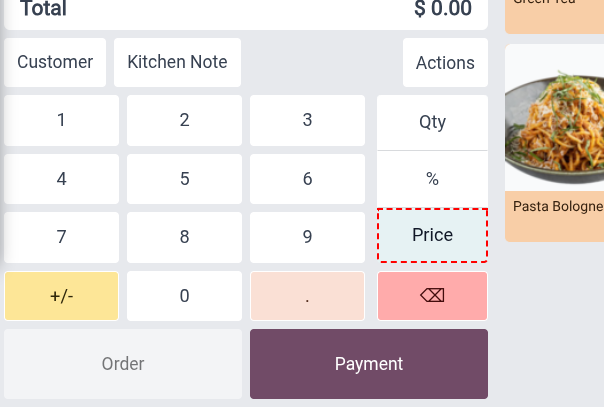Click the backspace delete icon key
Screen dimensions: 604x407
click(432, 296)
